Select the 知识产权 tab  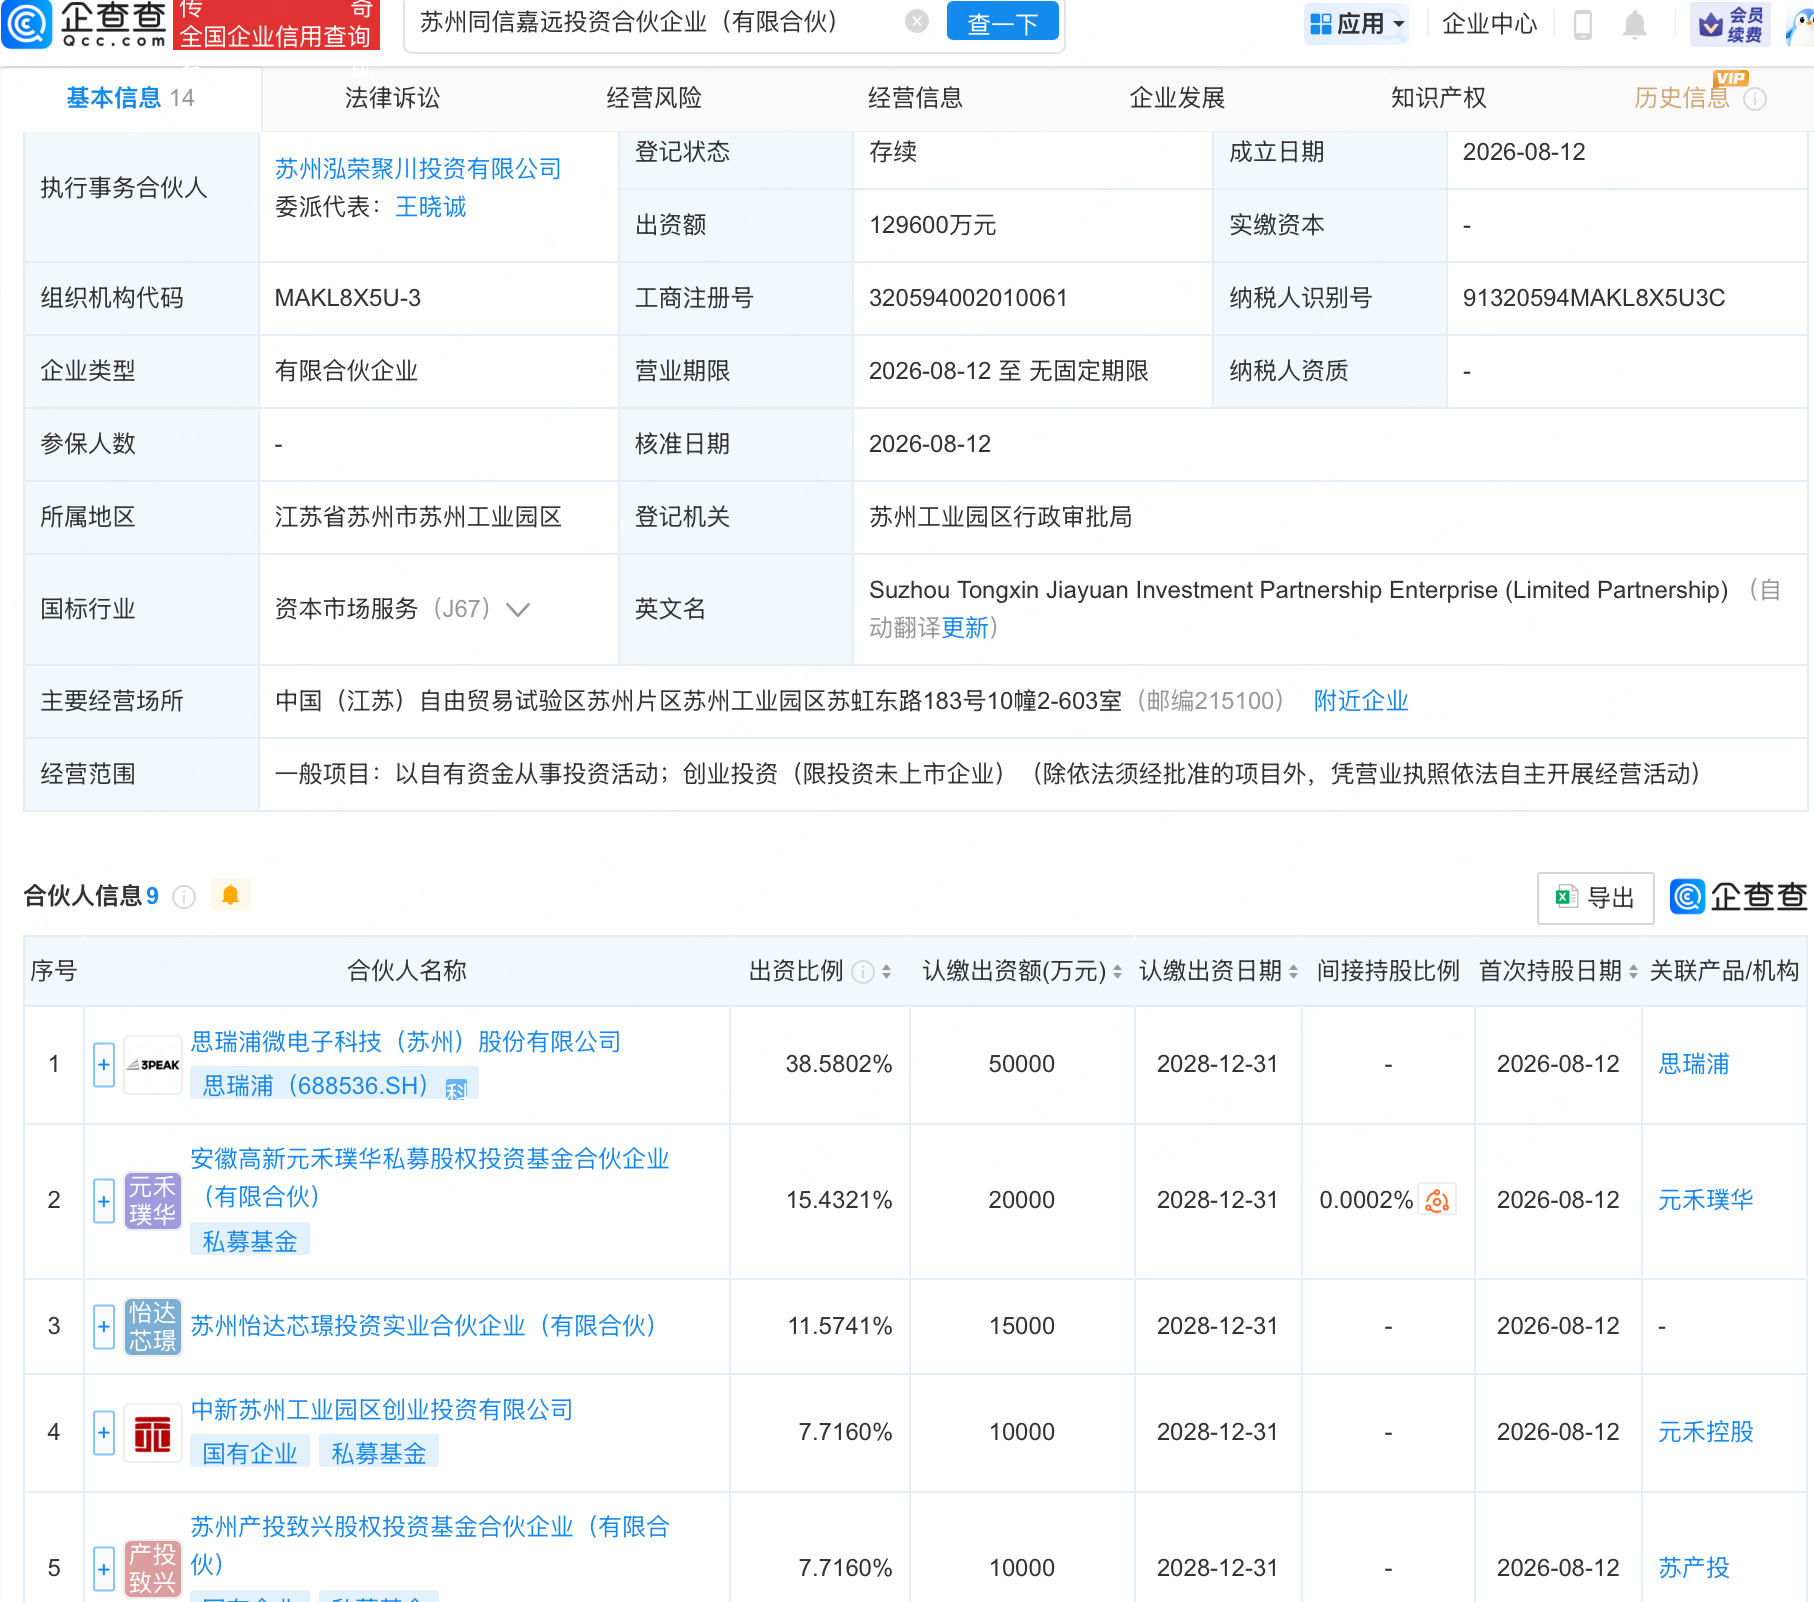tap(1438, 98)
